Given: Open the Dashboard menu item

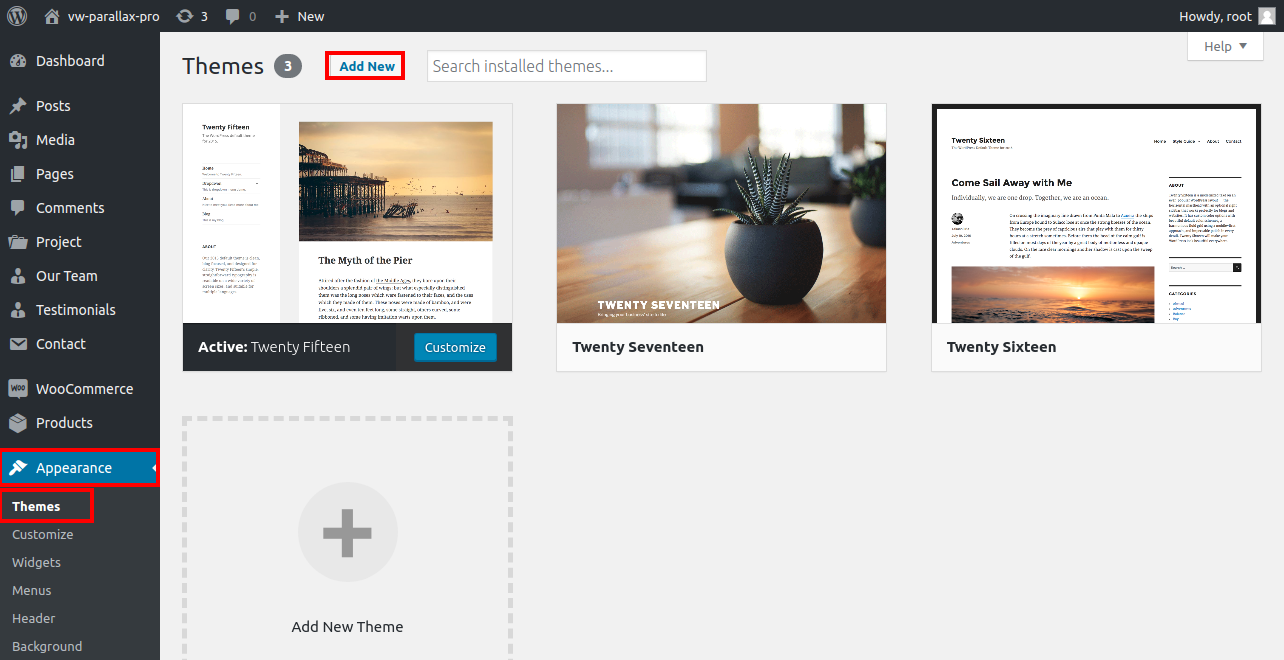Looking at the screenshot, I should click(80, 61).
